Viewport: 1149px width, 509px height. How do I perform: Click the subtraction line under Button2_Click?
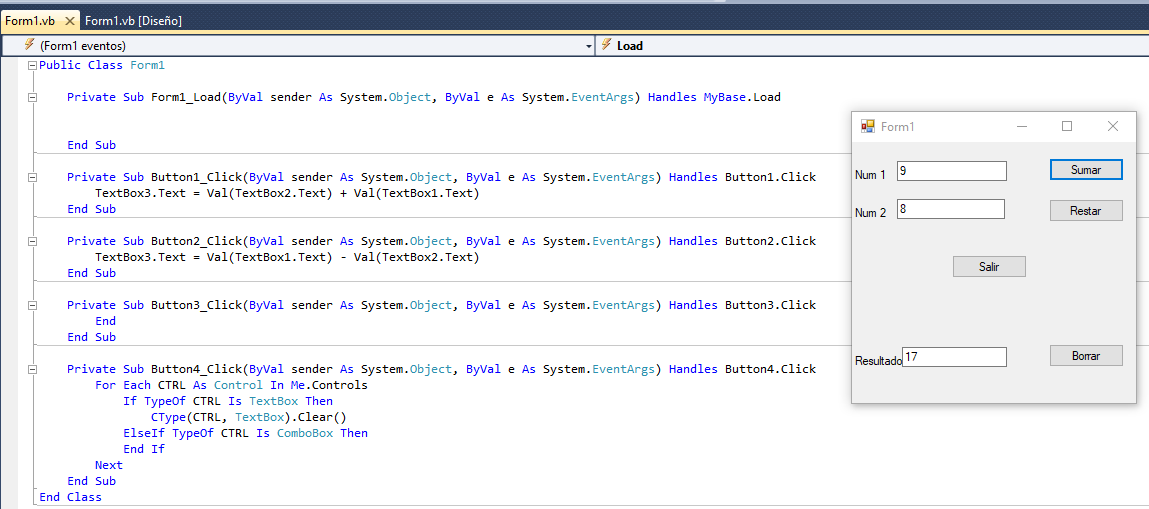pyautogui.click(x=287, y=258)
